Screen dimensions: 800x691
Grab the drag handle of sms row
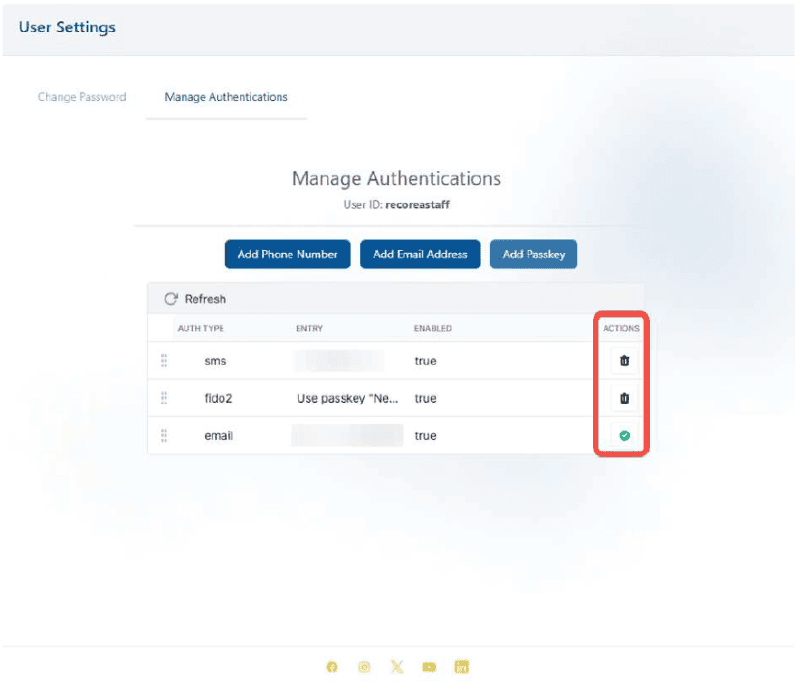click(164, 361)
